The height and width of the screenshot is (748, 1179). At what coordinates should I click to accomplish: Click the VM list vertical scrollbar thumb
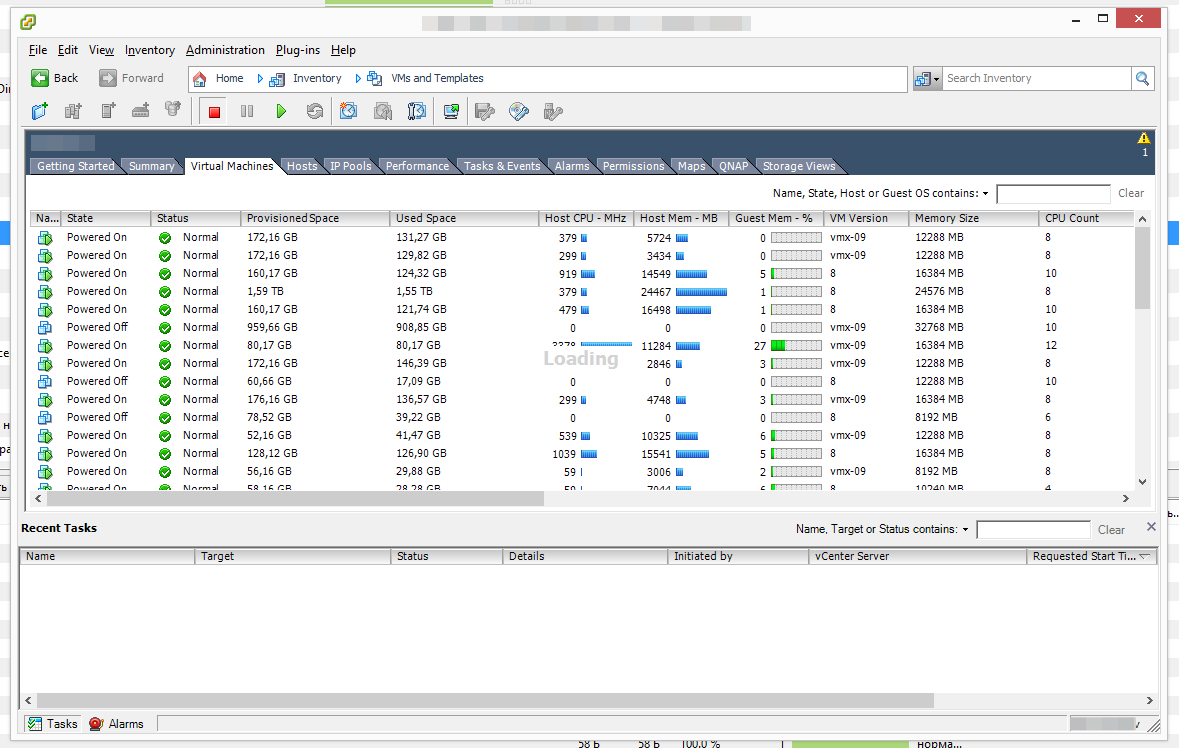coord(1142,268)
